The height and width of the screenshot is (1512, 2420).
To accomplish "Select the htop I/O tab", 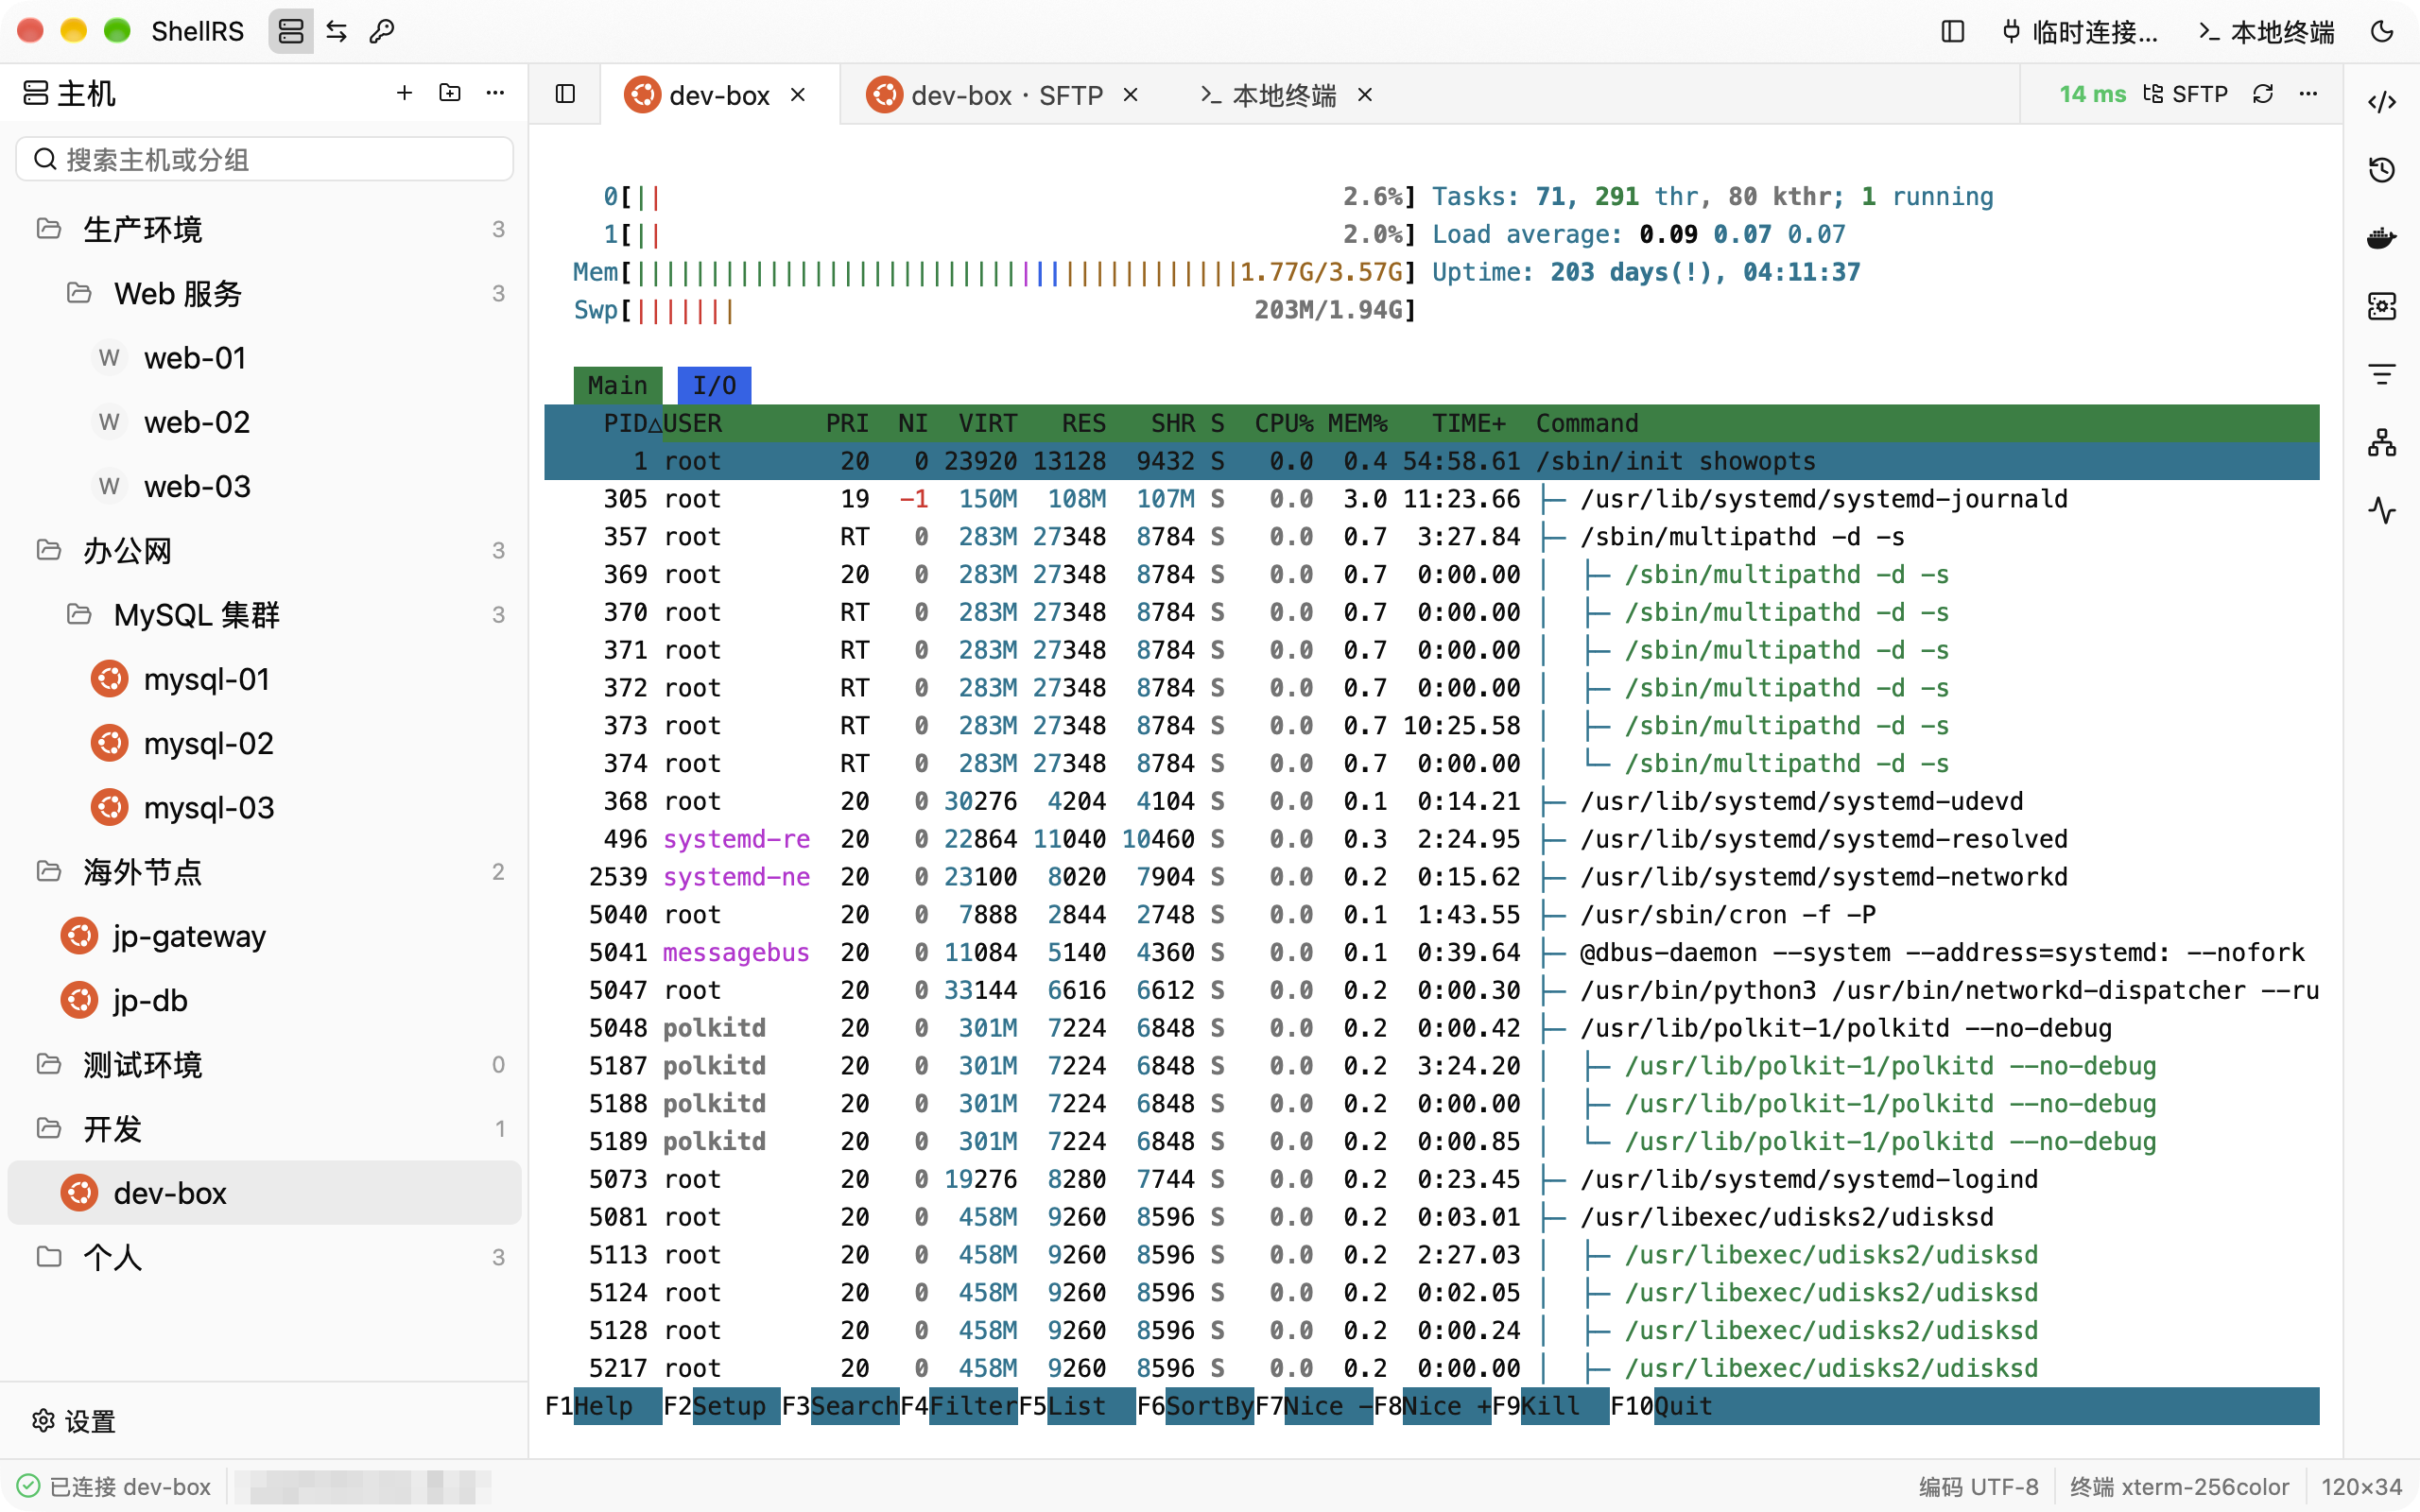I will 714,385.
